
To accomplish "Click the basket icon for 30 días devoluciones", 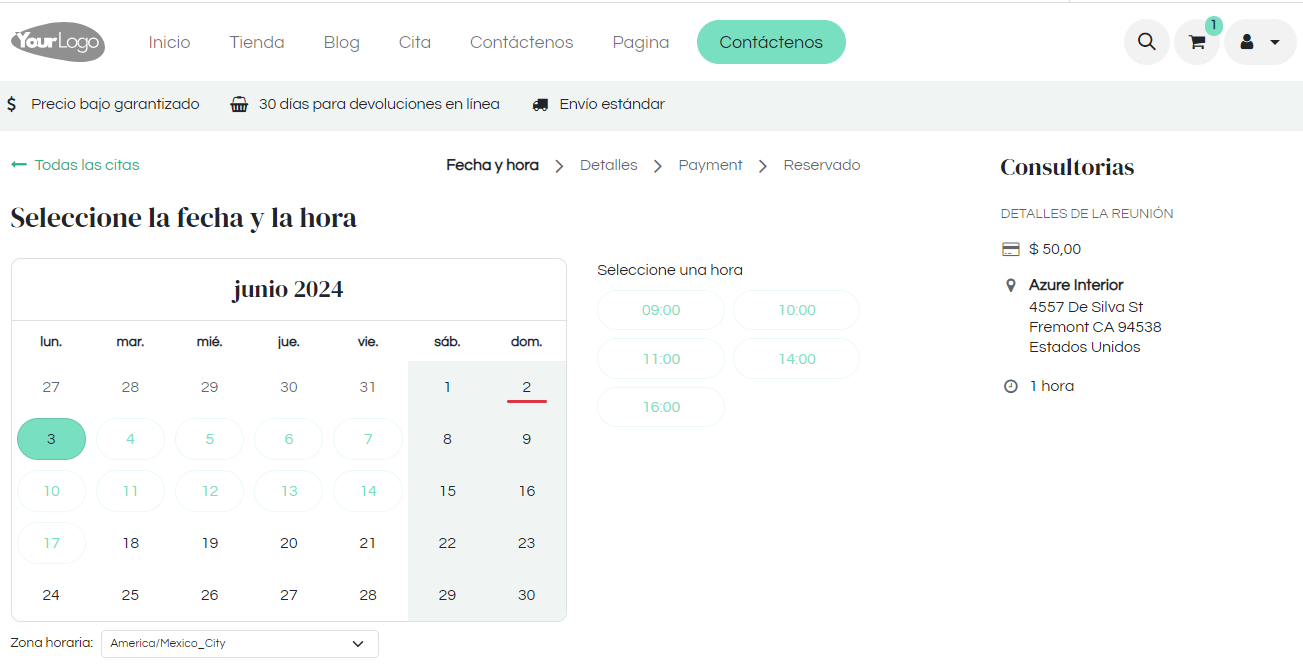I will pos(239,104).
